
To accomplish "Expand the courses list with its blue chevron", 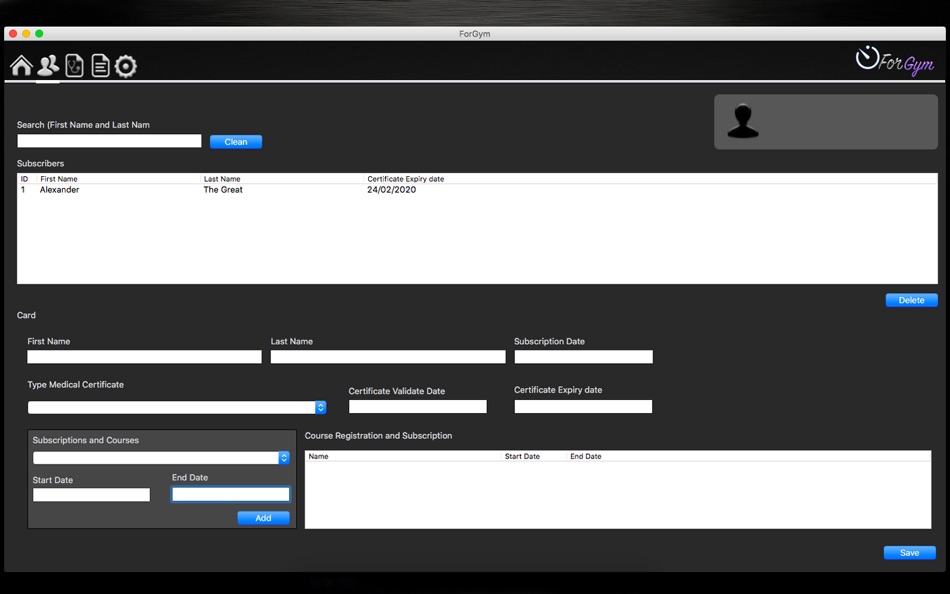I will 284,457.
